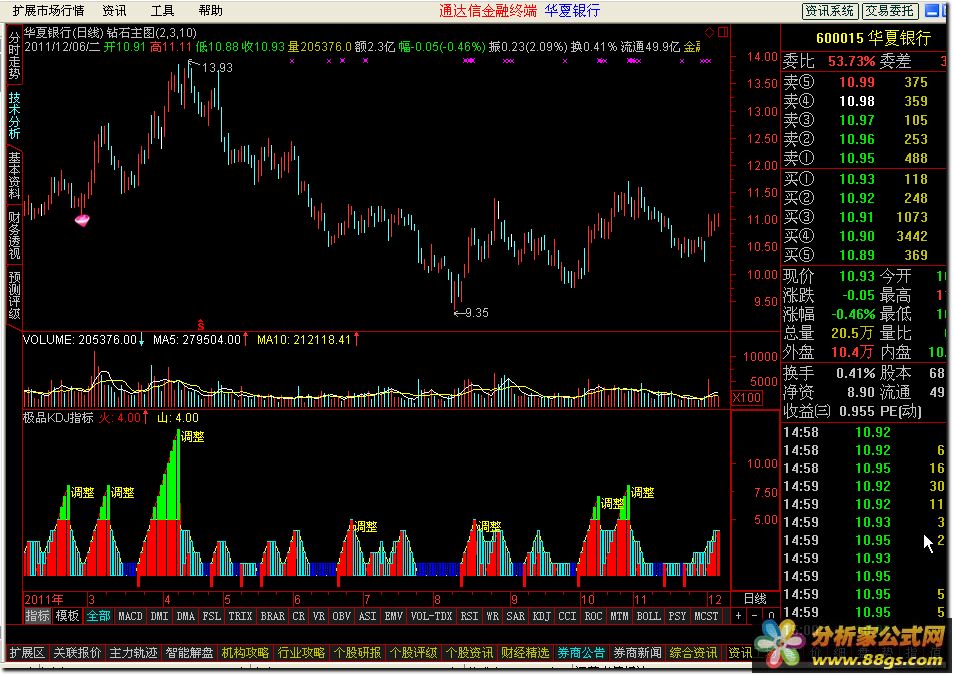Switch the indicator to KDJ

[x=541, y=616]
